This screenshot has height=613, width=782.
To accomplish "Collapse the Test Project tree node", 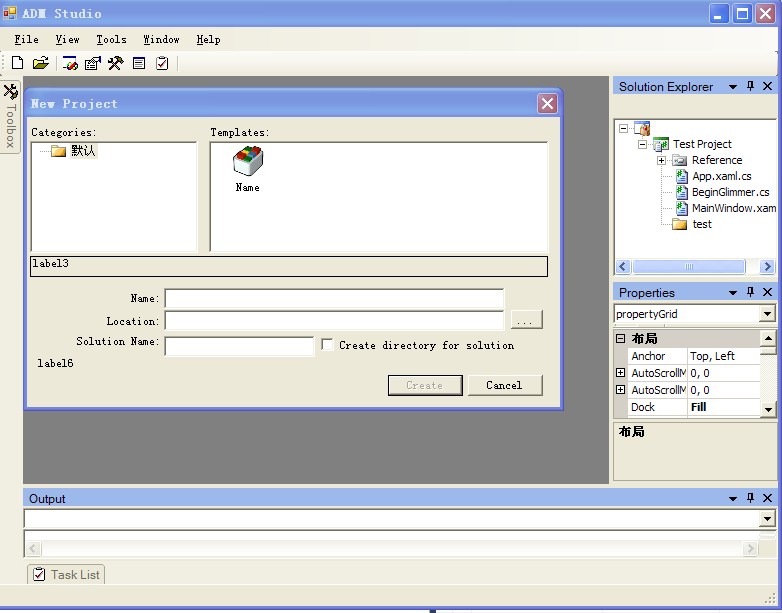I will tap(643, 144).
